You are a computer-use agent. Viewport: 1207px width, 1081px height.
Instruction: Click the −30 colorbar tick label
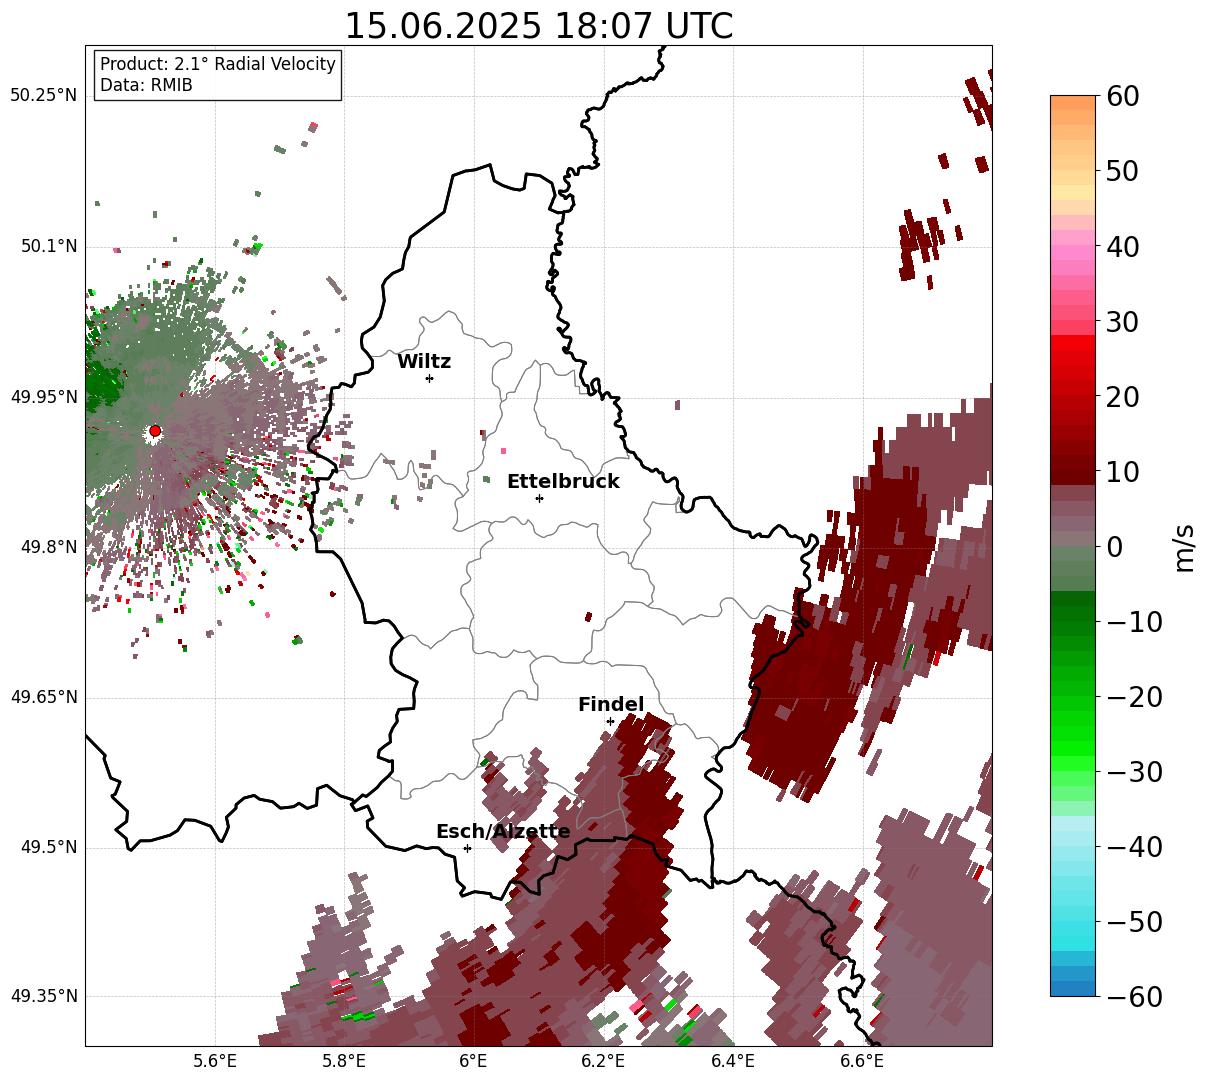click(1135, 772)
